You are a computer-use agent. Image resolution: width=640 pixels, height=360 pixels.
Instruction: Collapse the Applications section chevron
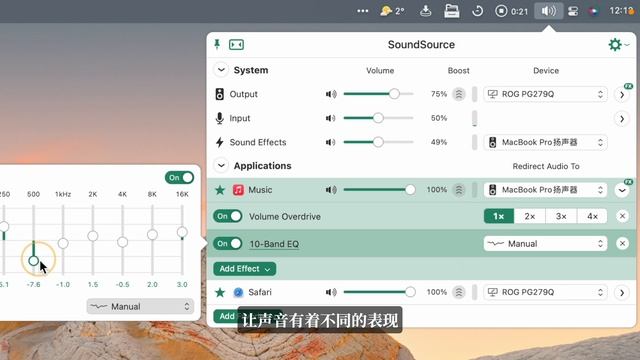point(221,165)
